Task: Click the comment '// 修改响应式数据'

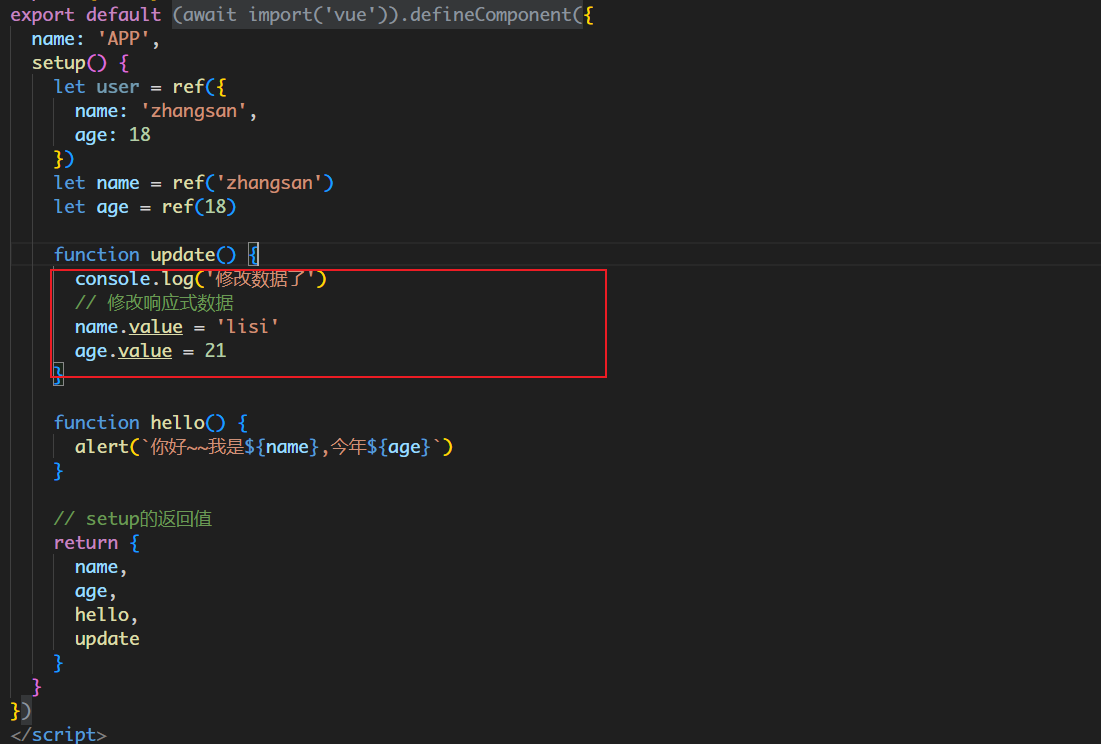Action: (x=154, y=303)
